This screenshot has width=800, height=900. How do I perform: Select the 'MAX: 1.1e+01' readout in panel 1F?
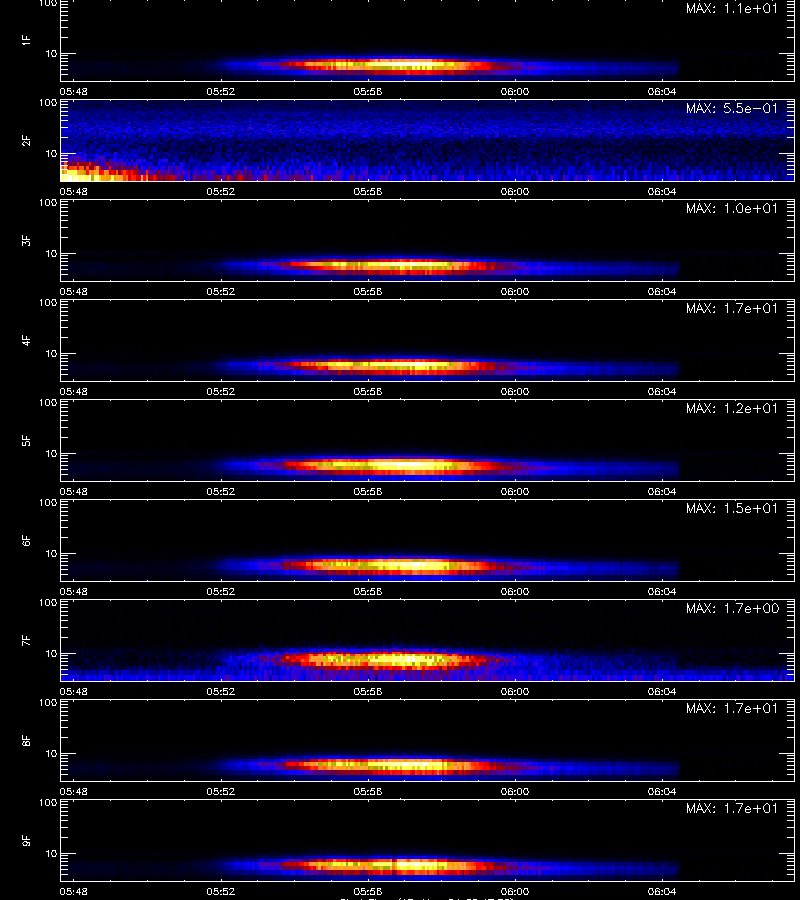click(732, 9)
